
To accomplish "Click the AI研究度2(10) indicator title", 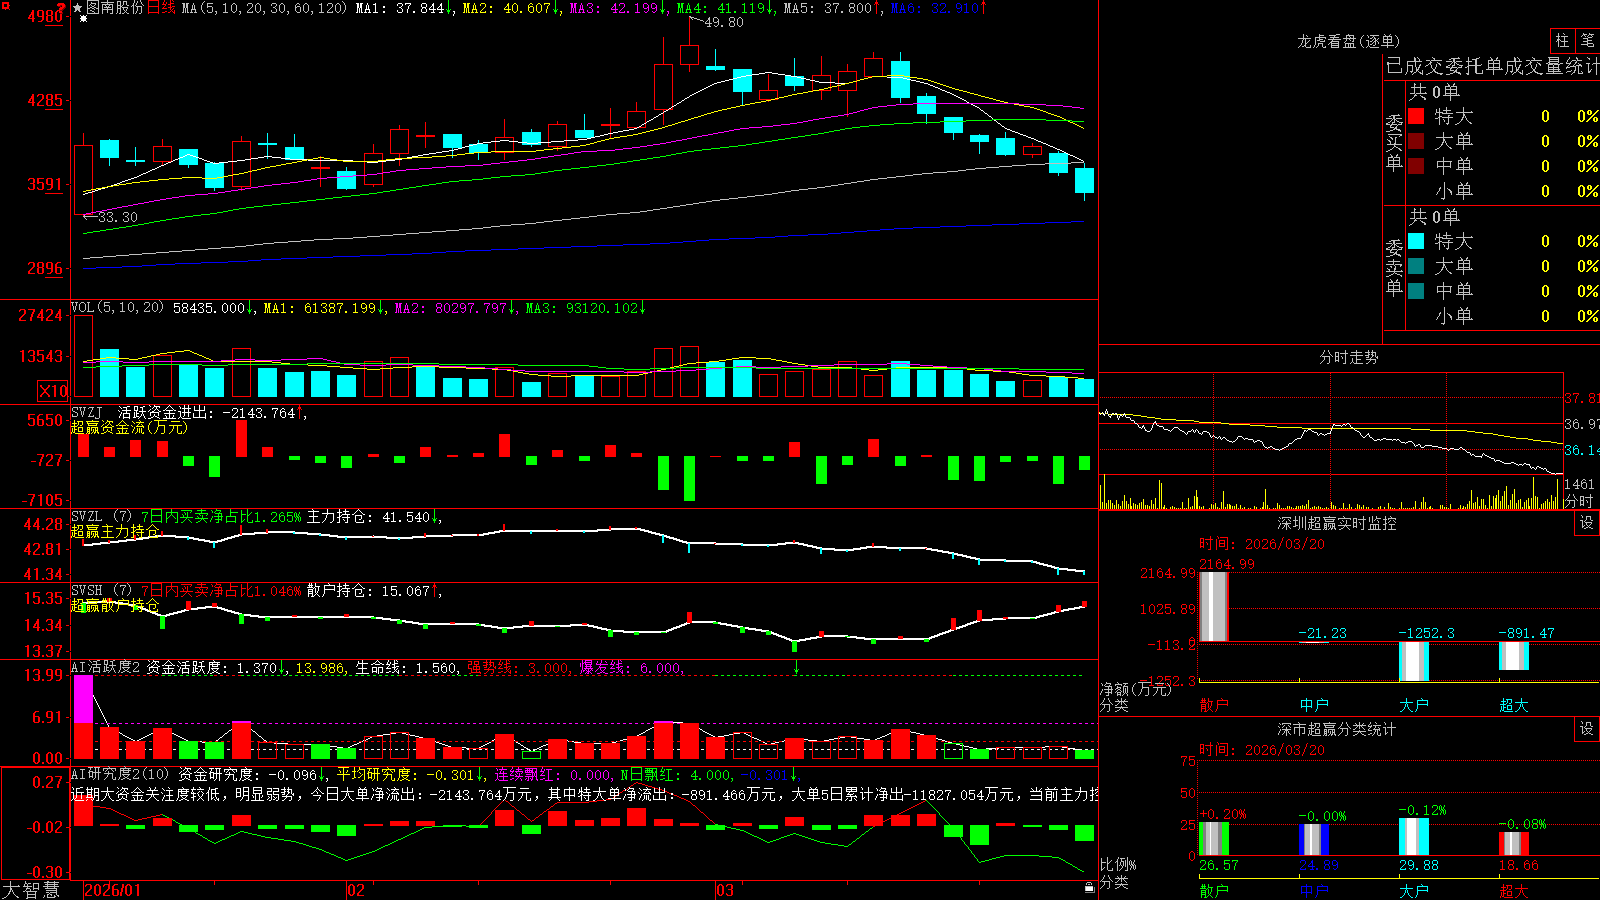I will pos(120,775).
